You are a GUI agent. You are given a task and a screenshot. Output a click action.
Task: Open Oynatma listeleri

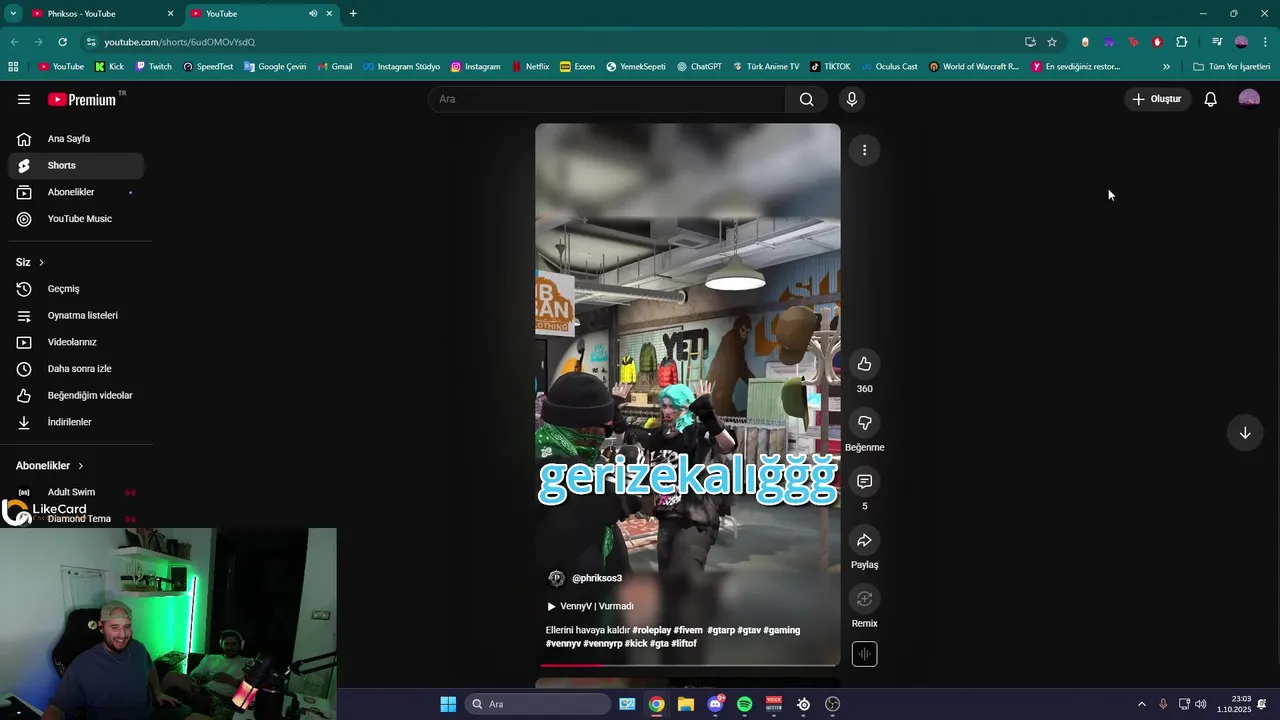[76, 315]
